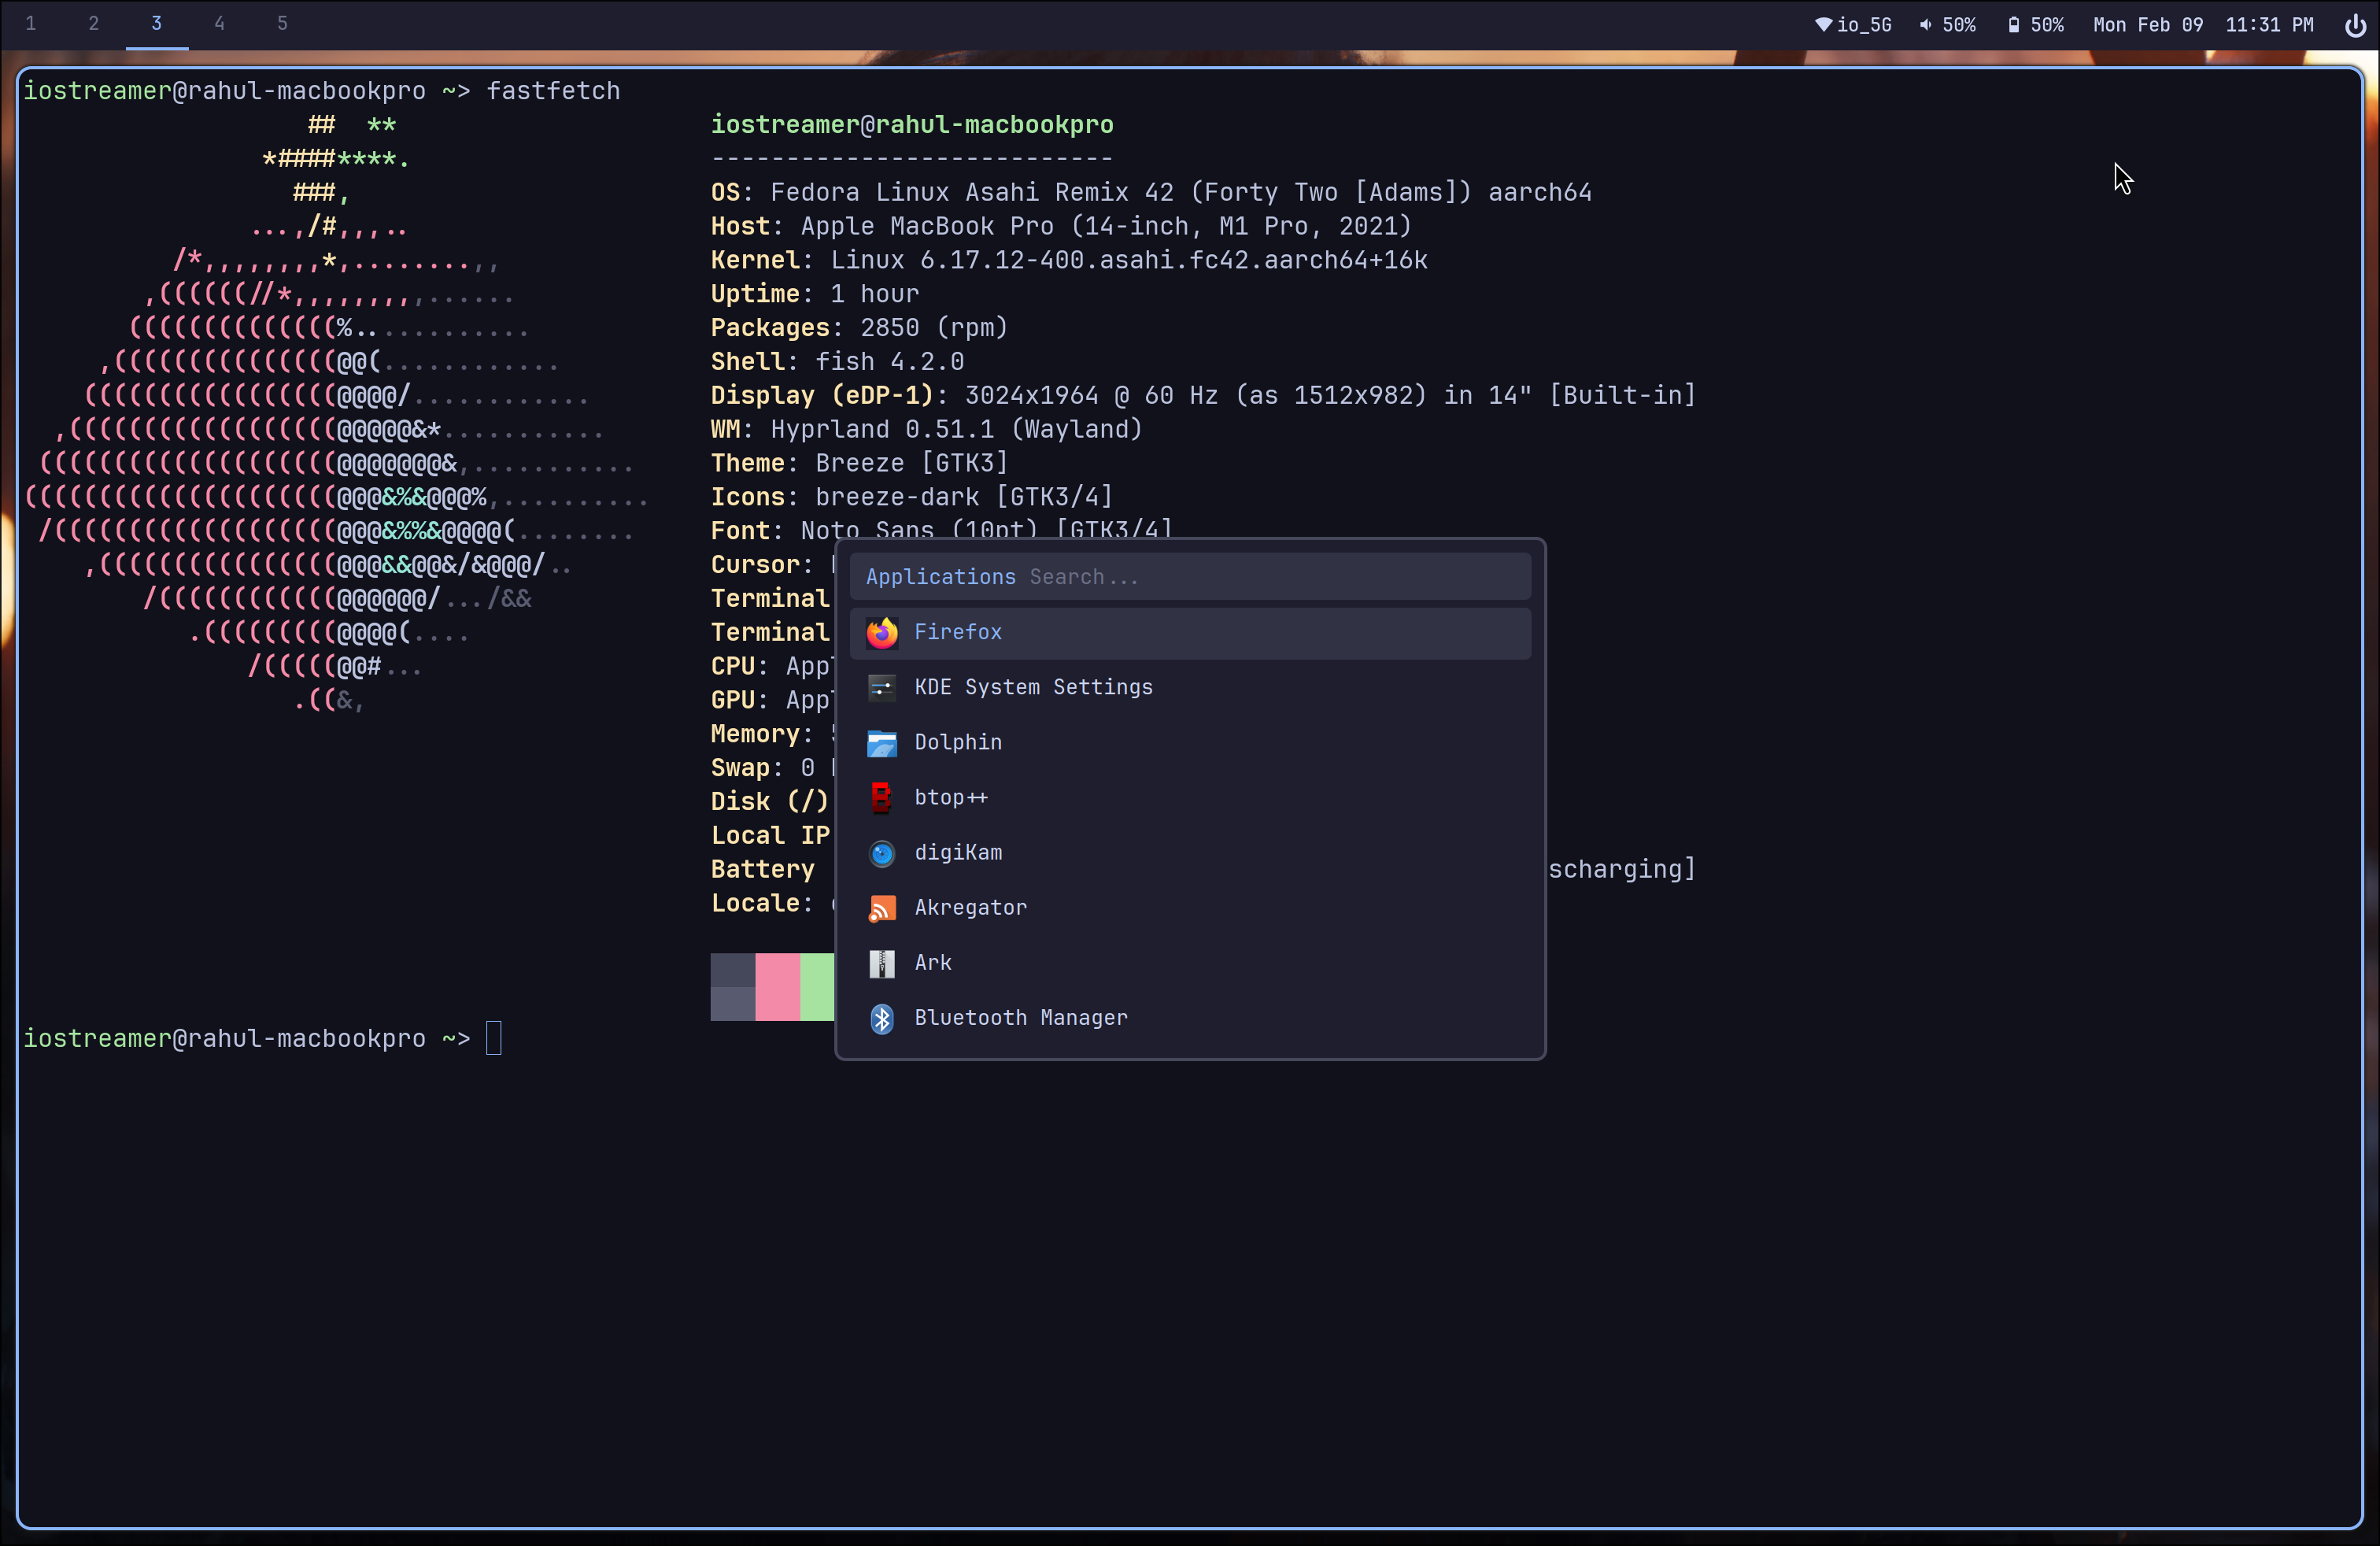This screenshot has width=2380, height=1546.
Task: Click the Dolphin file manager icon
Action: coord(881,742)
